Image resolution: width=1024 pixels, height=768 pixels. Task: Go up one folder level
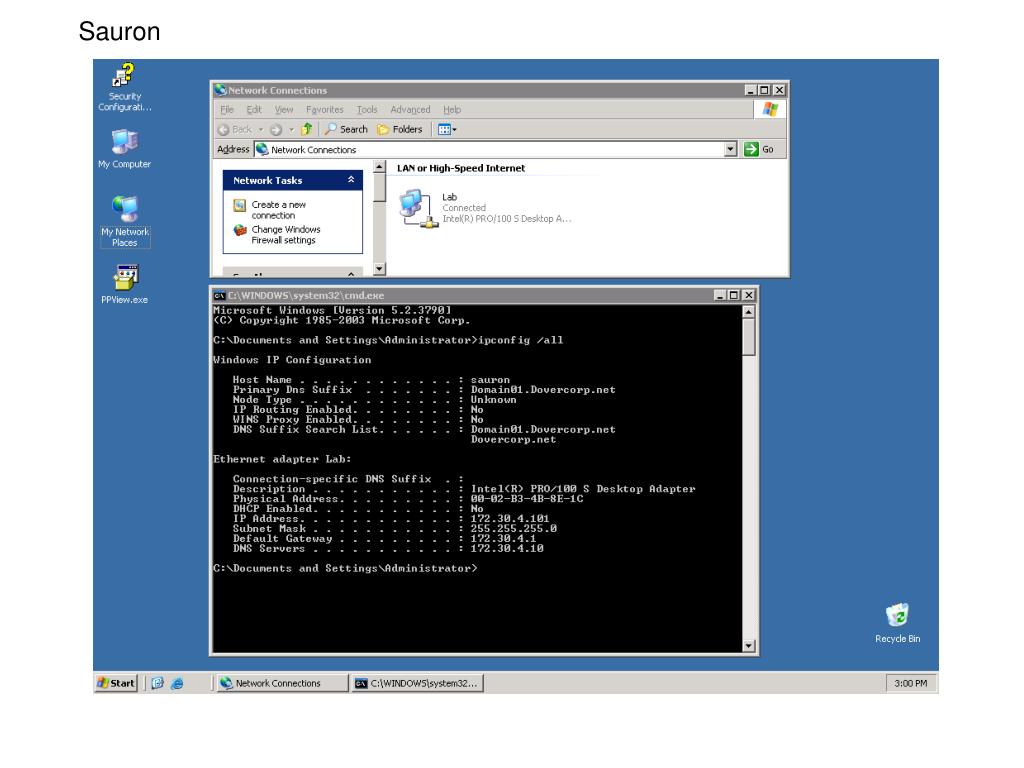tap(306, 129)
